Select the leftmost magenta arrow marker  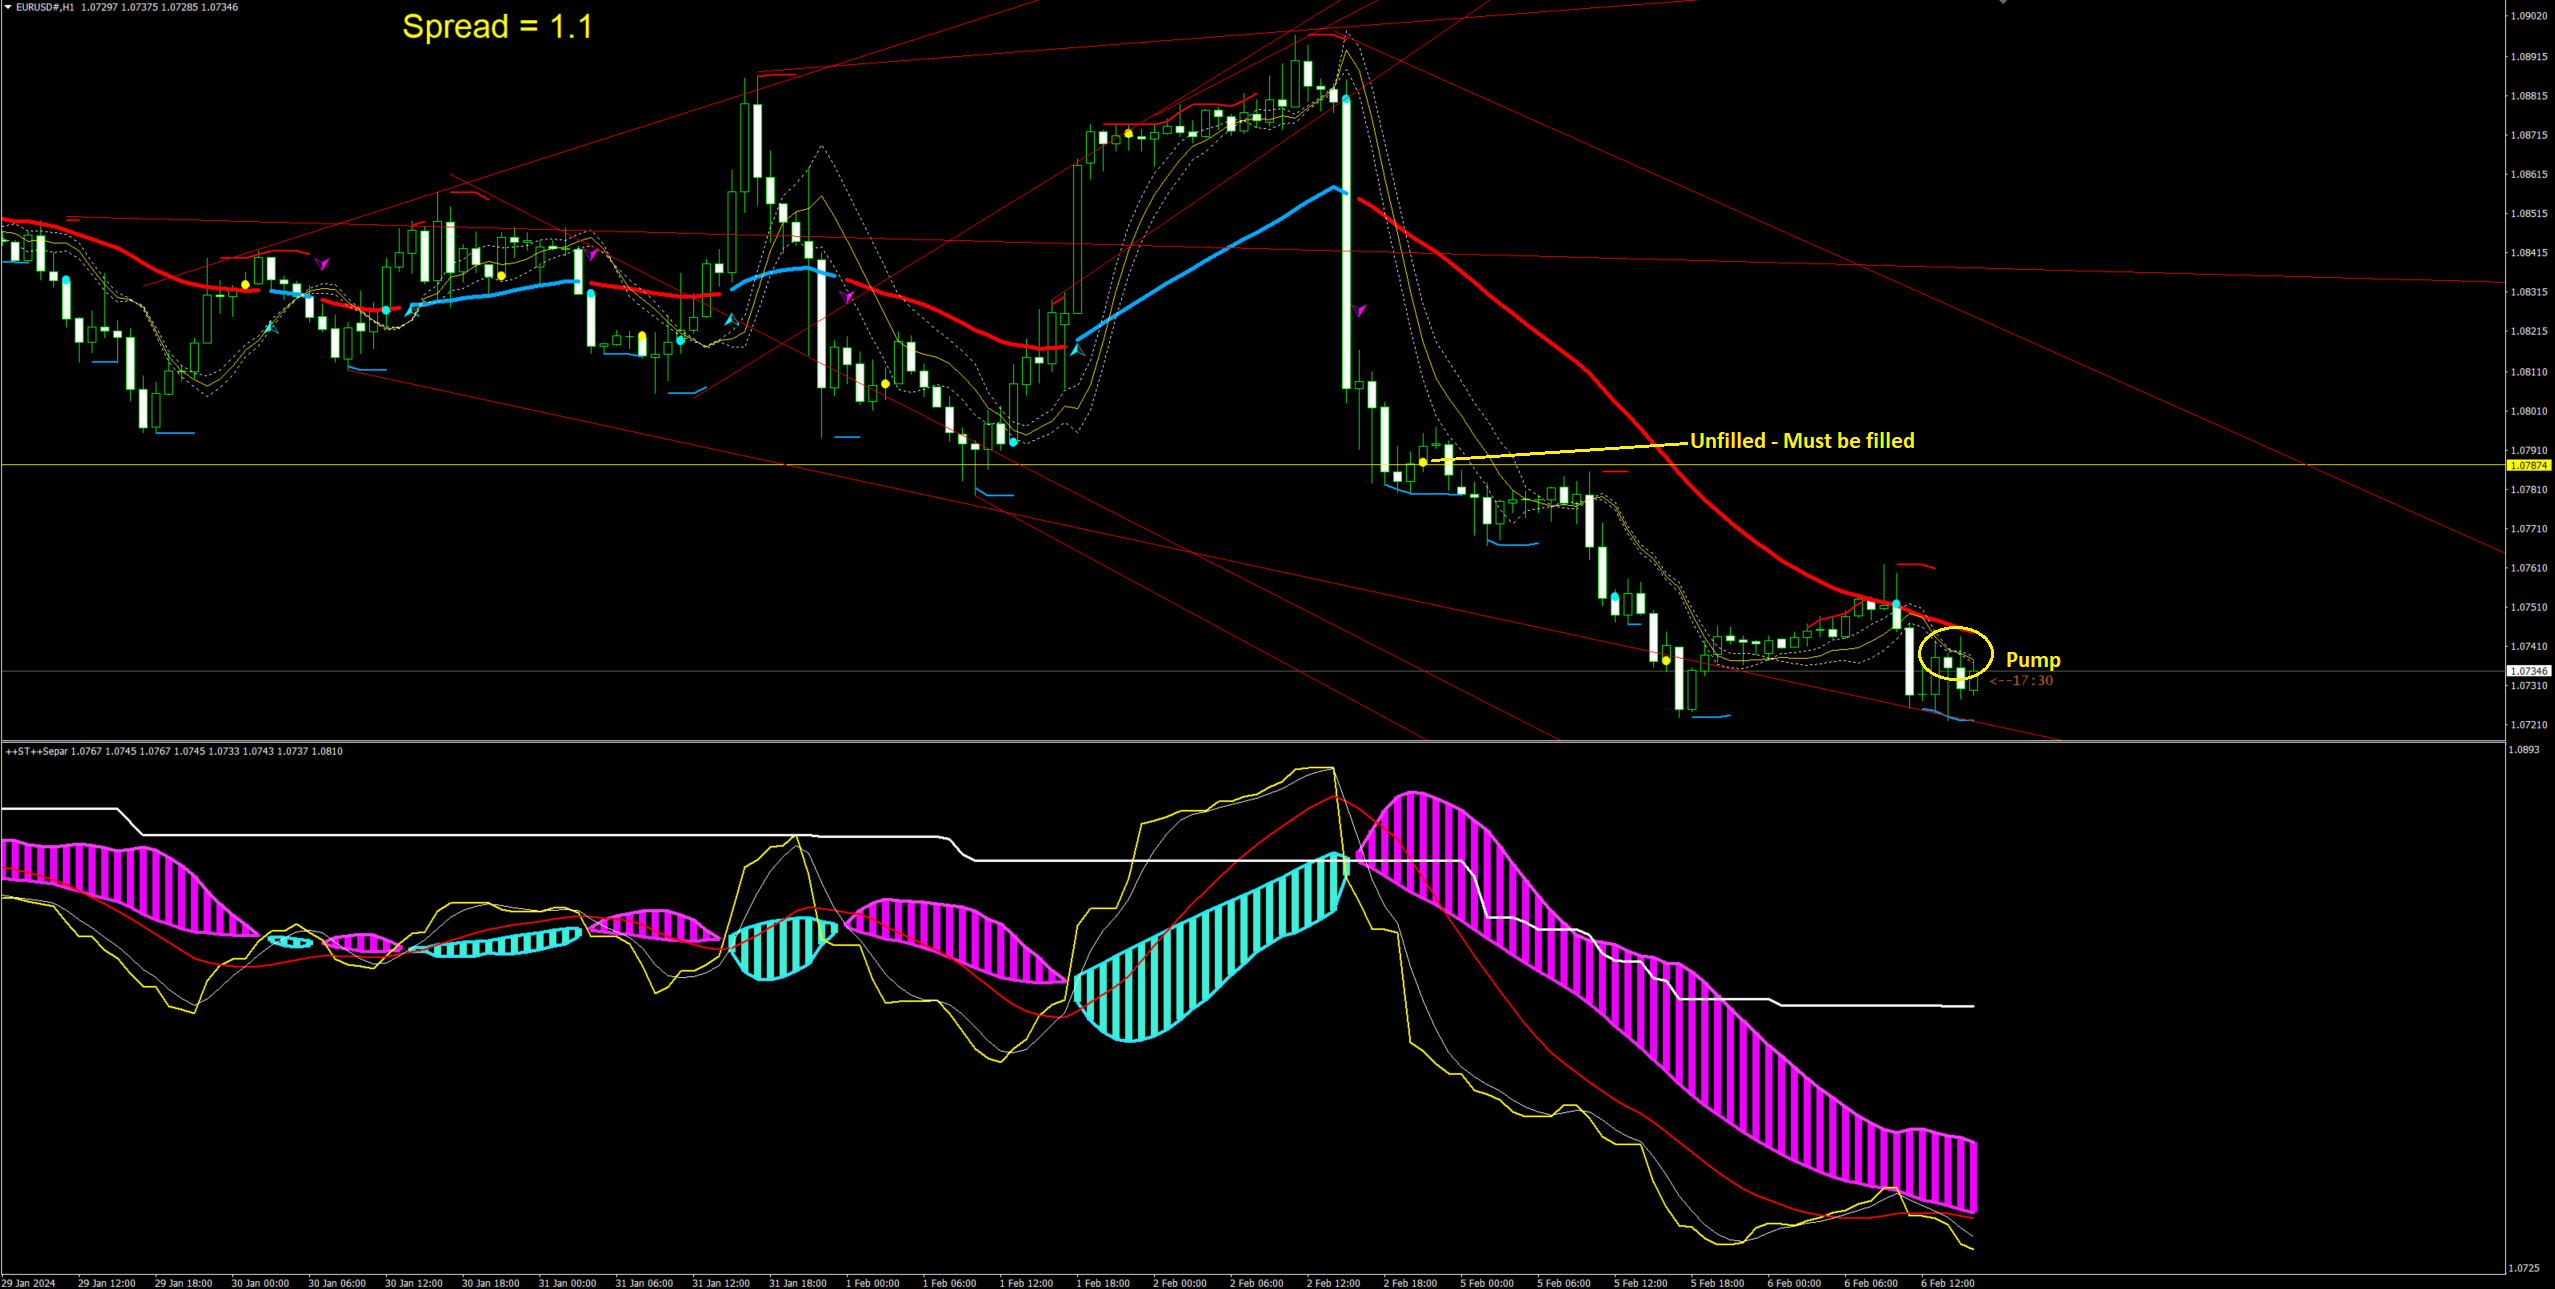pyautogui.click(x=322, y=264)
